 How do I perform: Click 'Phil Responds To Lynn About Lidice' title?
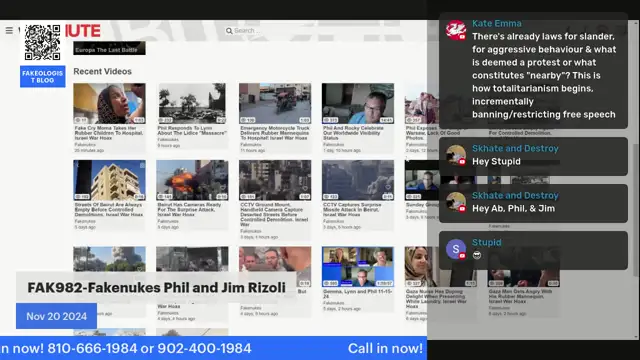[192, 131]
